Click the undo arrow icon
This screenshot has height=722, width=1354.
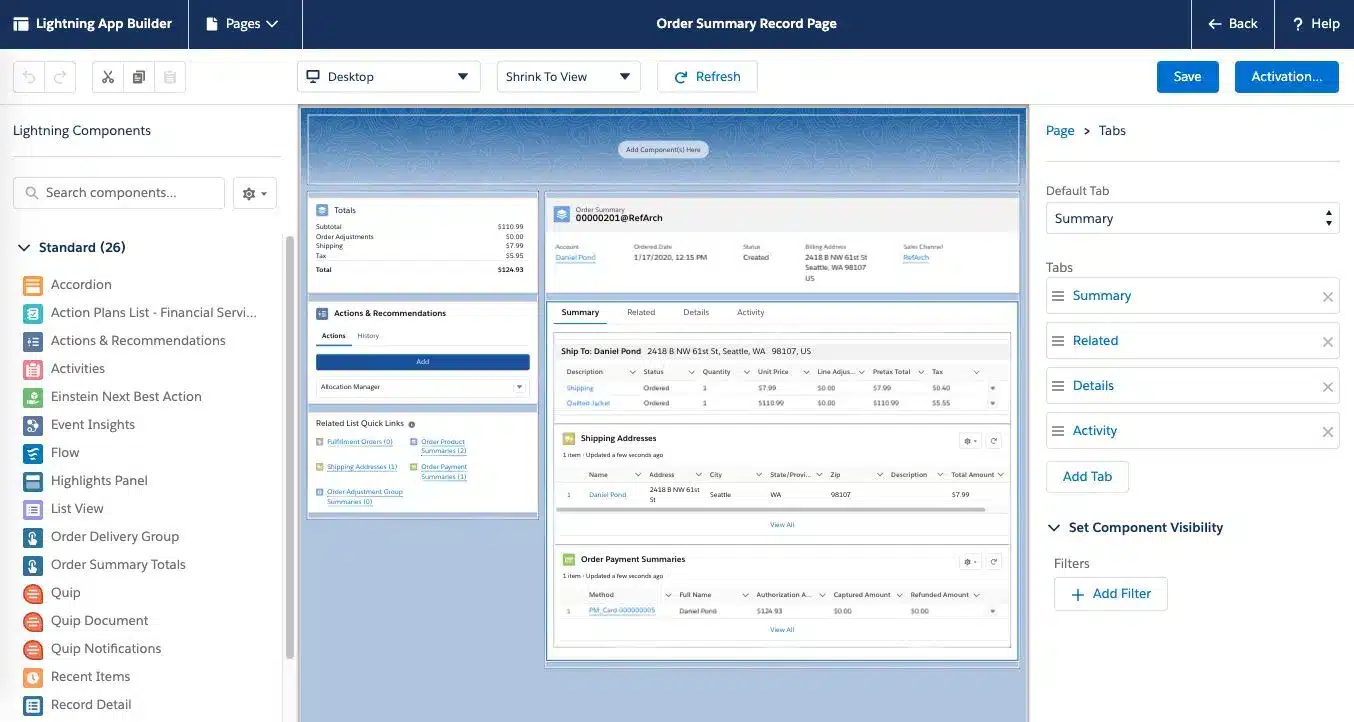tap(29, 77)
